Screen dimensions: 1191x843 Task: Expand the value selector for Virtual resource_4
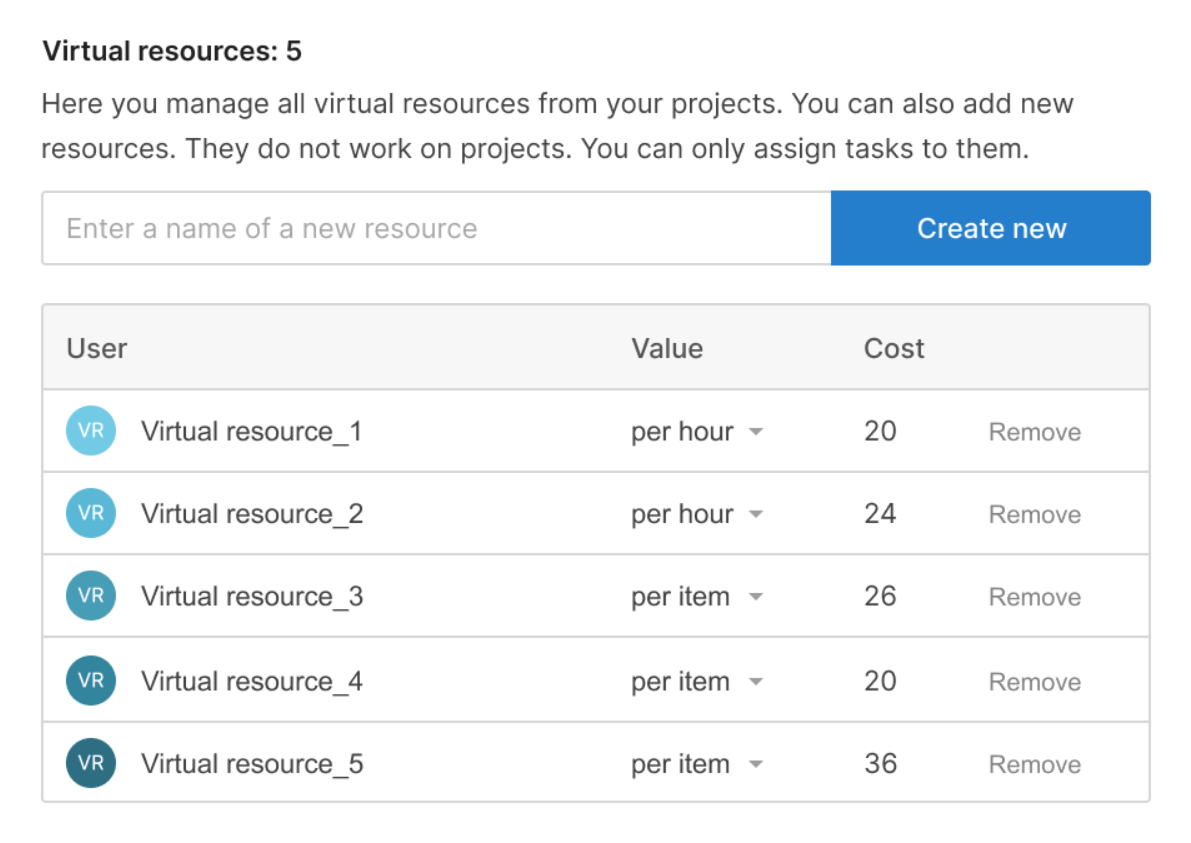tap(697, 680)
